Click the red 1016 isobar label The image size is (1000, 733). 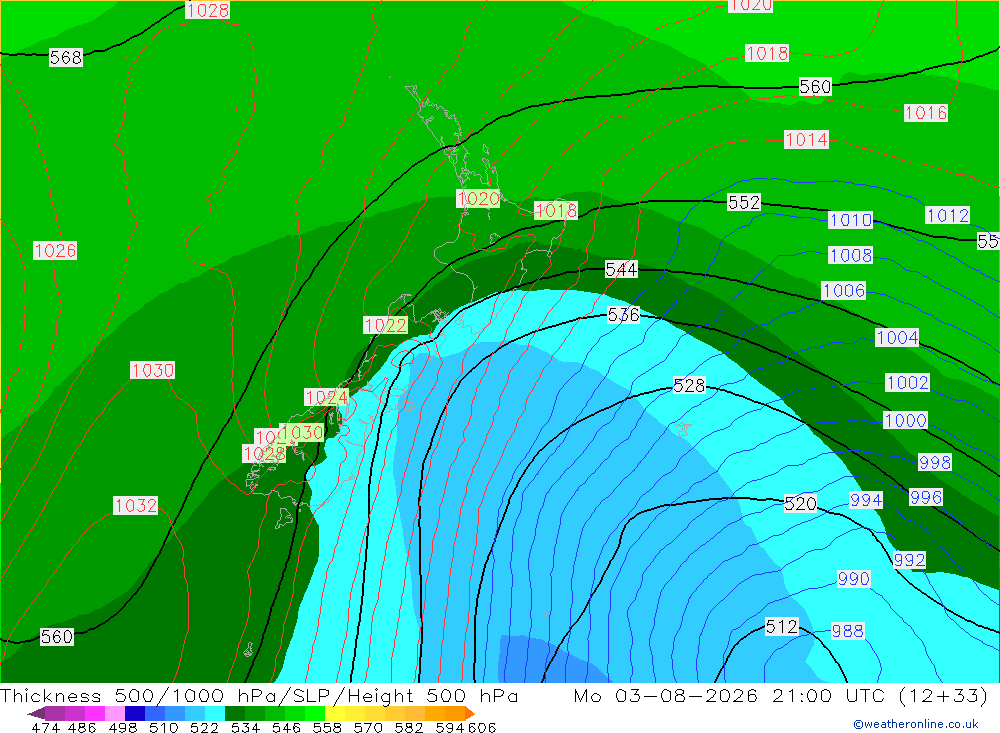(926, 114)
